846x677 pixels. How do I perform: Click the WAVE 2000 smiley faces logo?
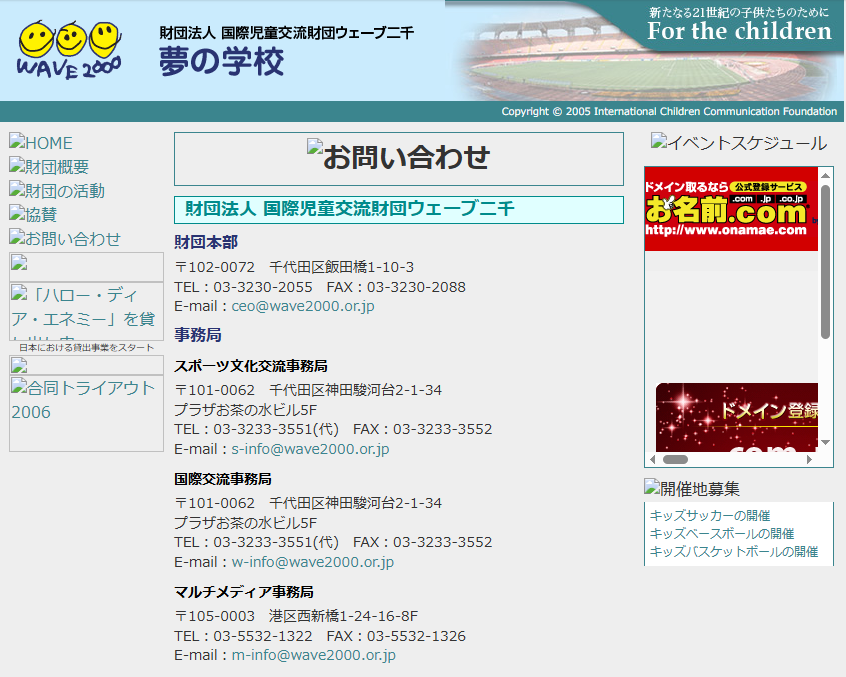(x=69, y=50)
